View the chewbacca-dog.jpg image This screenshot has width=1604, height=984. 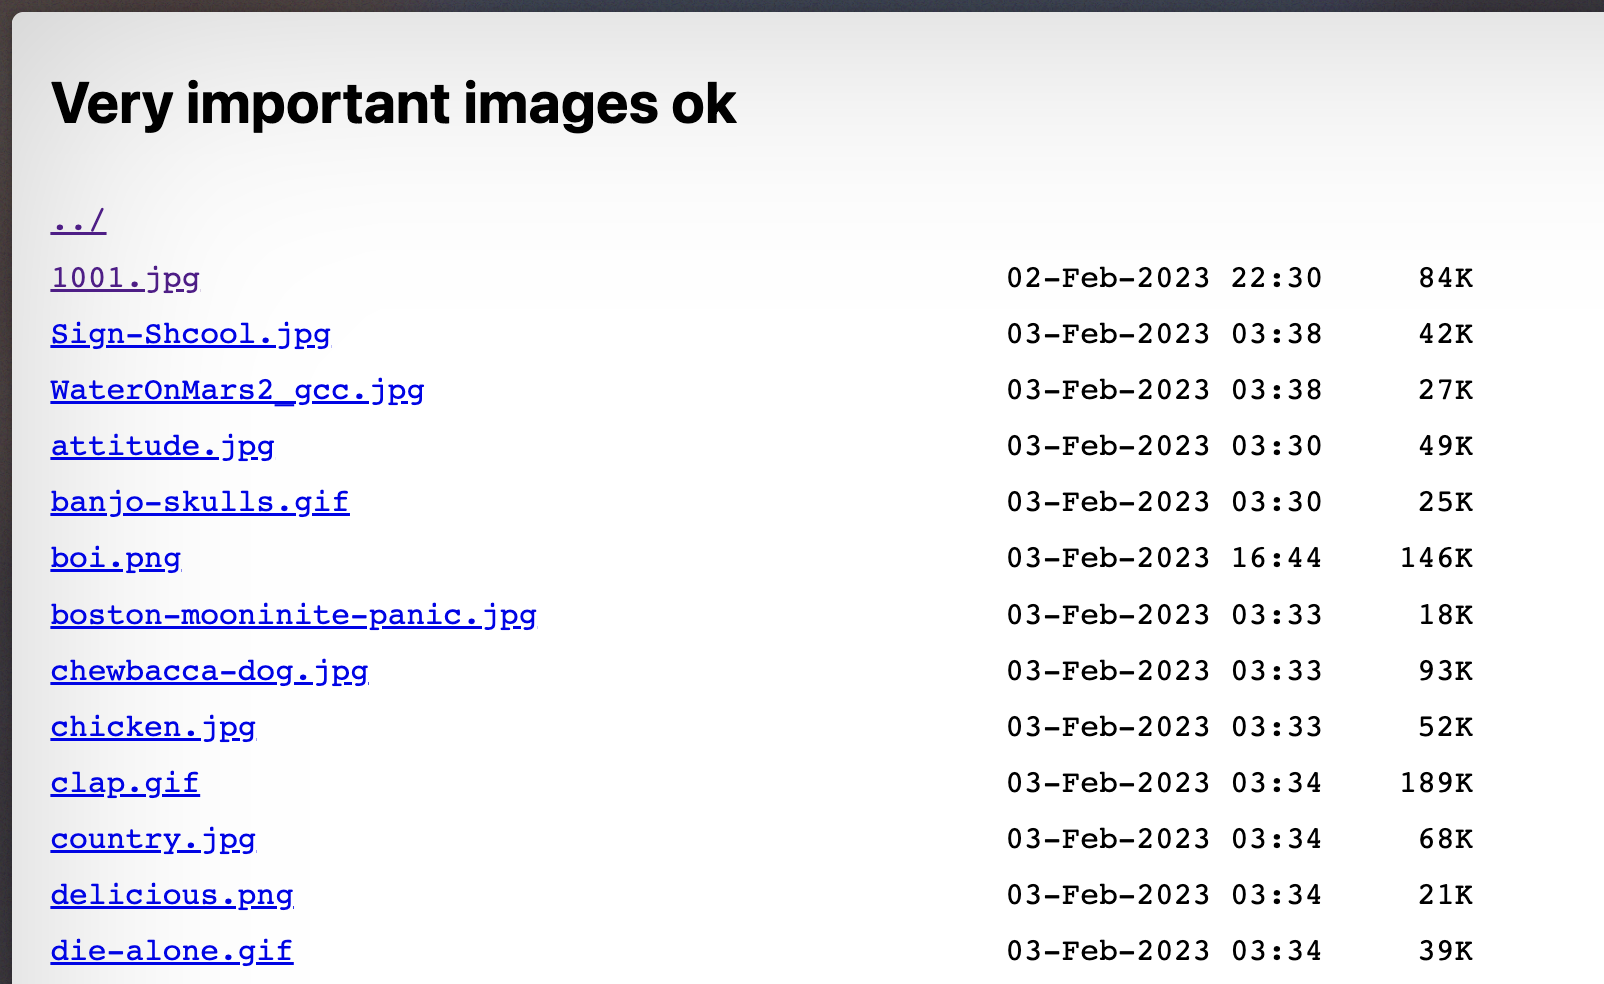click(209, 670)
